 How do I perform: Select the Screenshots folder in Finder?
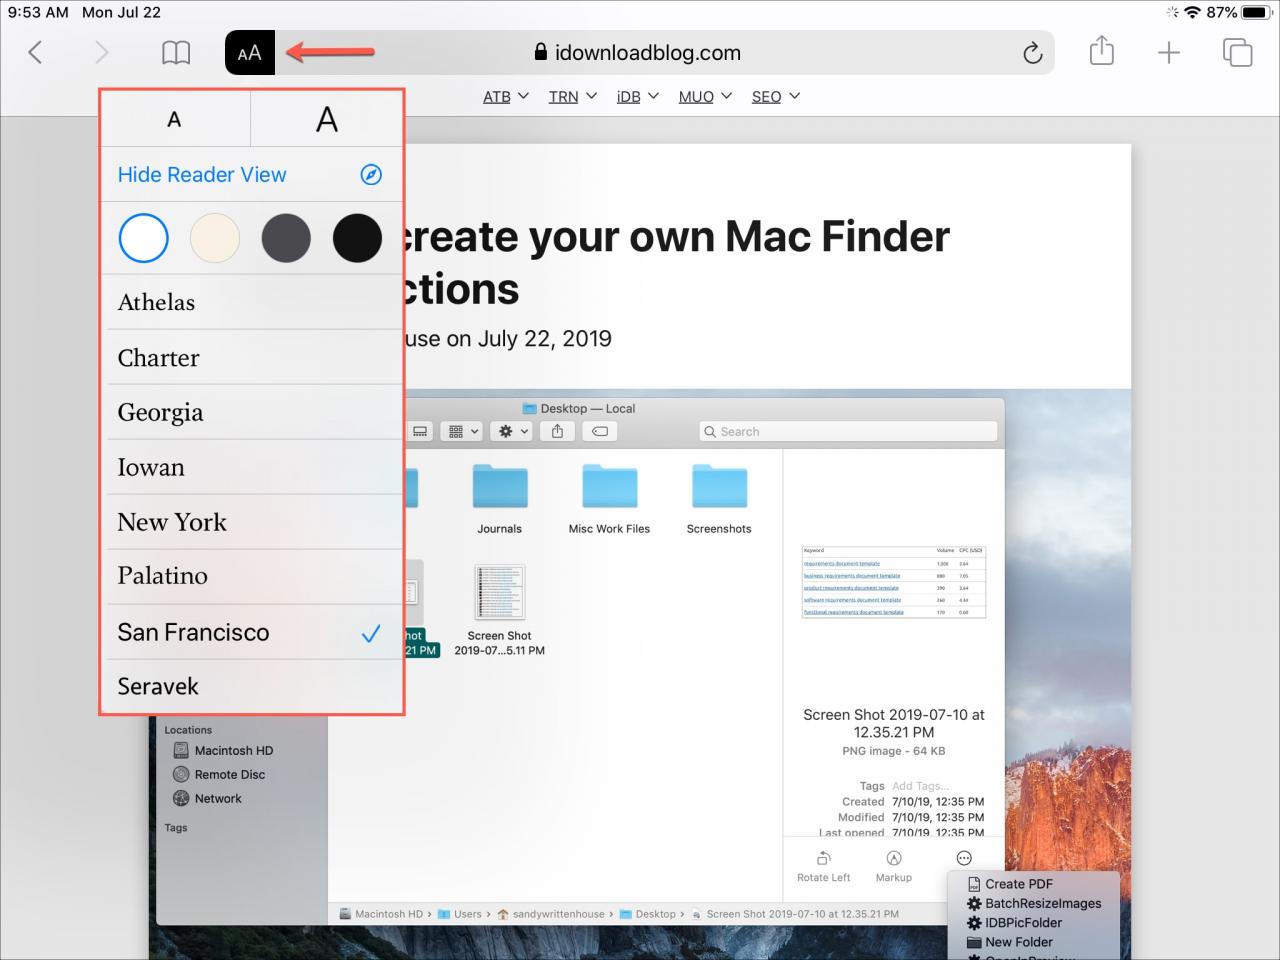pos(719,498)
